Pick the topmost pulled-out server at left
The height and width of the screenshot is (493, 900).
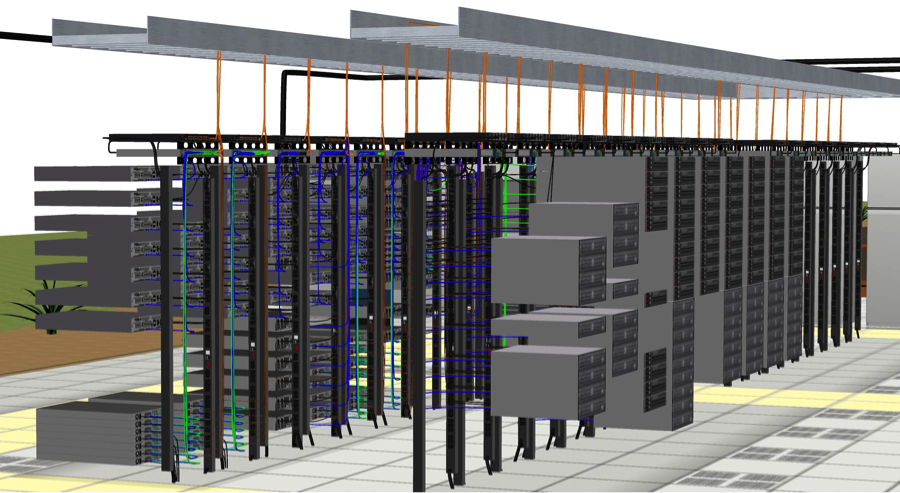point(96,173)
